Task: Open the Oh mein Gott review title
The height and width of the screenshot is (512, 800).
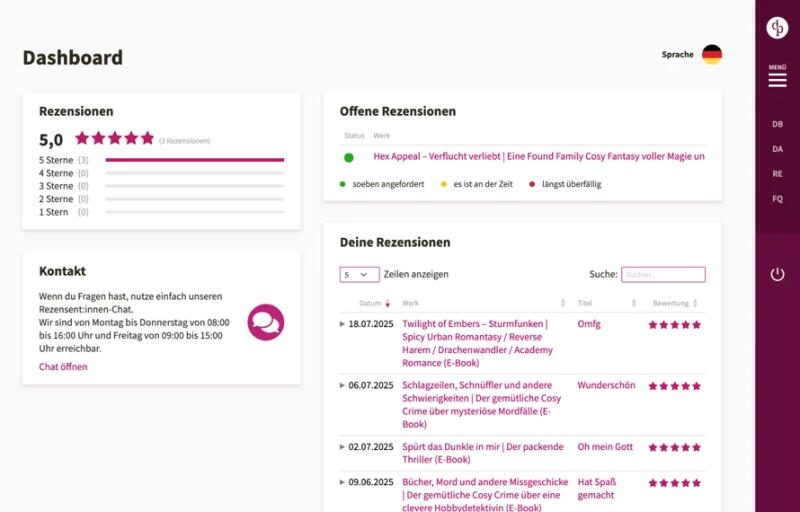Action: pyautogui.click(x=605, y=447)
